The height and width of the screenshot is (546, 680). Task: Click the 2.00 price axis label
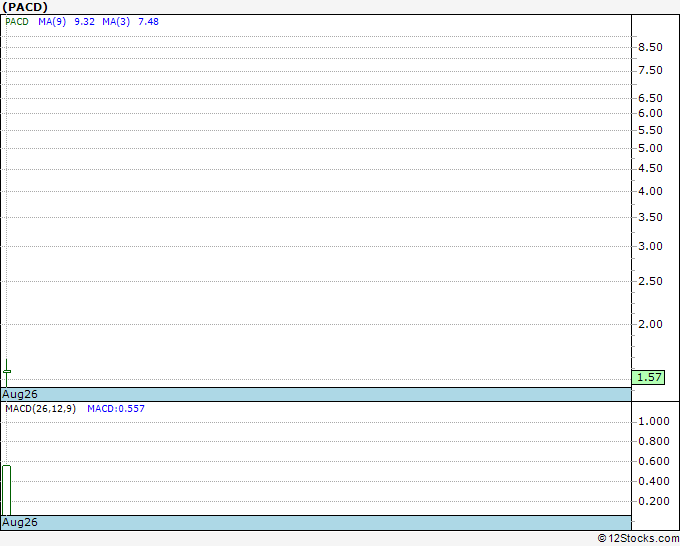coord(651,324)
